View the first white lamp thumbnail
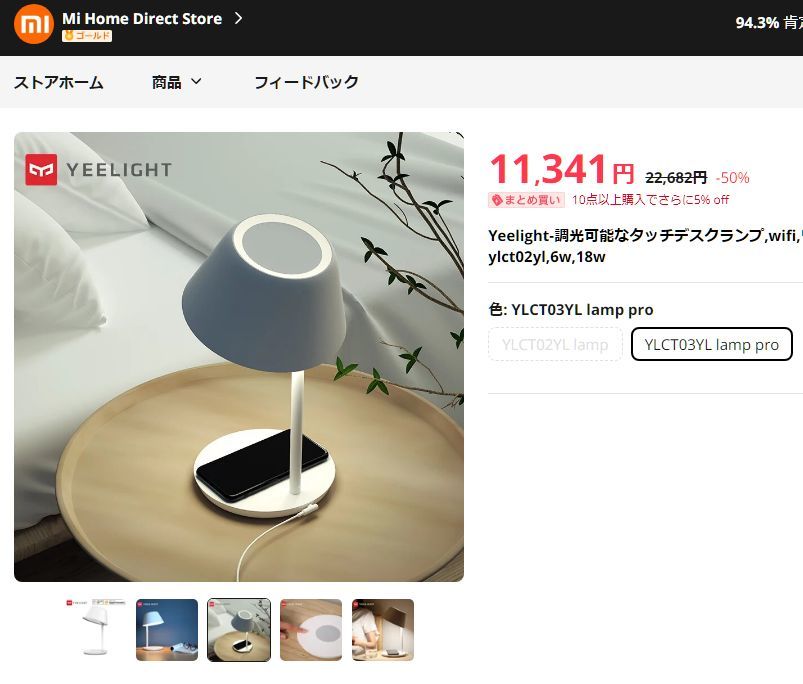Viewport: 803px width, 684px height. (95, 630)
